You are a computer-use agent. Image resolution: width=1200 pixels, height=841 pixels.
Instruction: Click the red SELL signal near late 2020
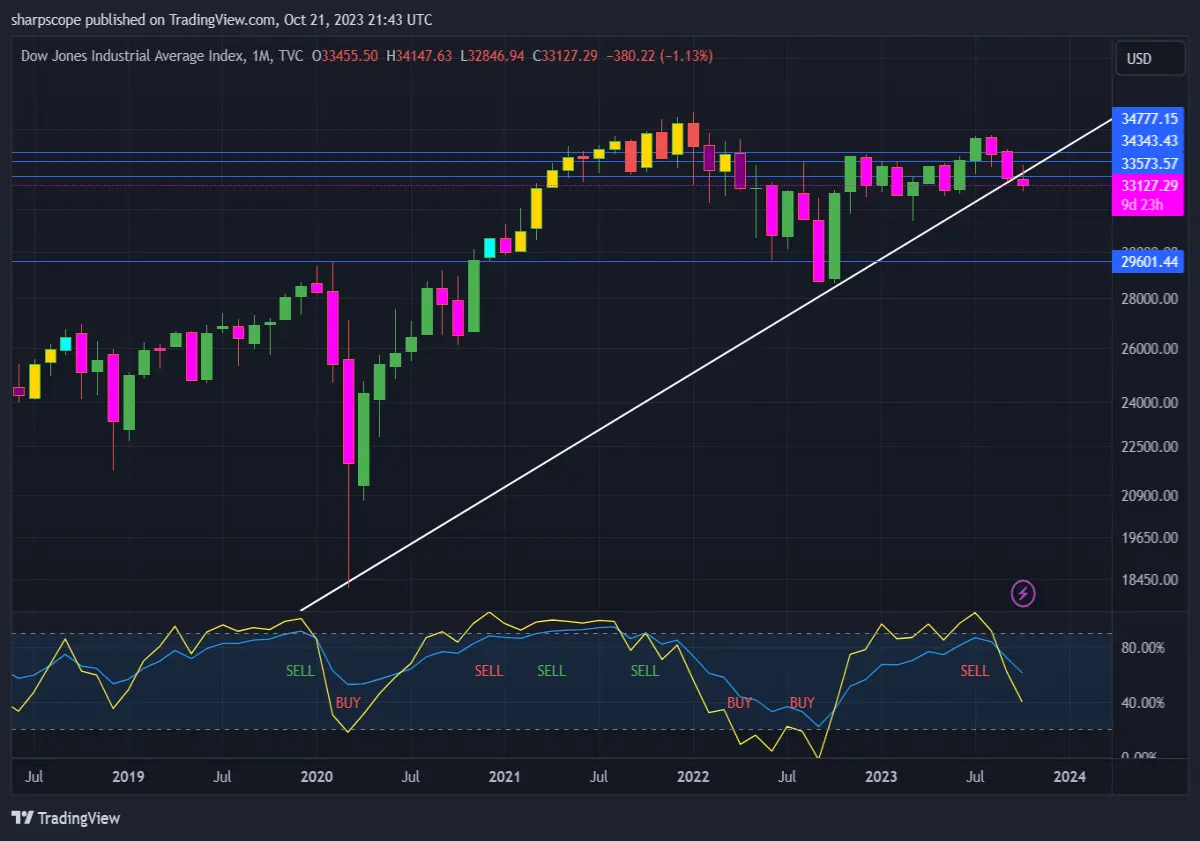[x=489, y=671]
